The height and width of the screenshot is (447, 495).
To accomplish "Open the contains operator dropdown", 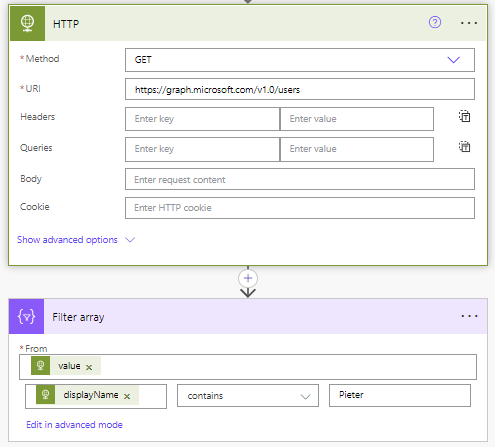I will (248, 396).
